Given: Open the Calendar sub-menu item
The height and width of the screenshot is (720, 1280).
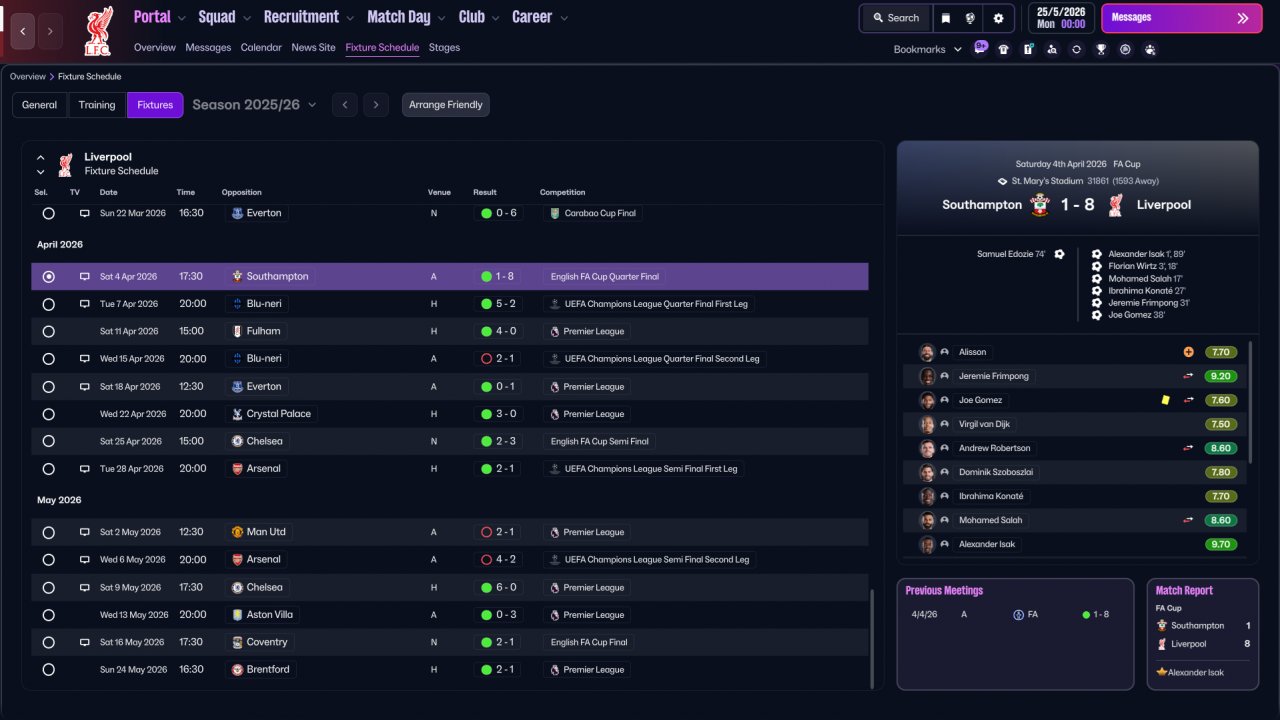Looking at the screenshot, I should 261,47.
